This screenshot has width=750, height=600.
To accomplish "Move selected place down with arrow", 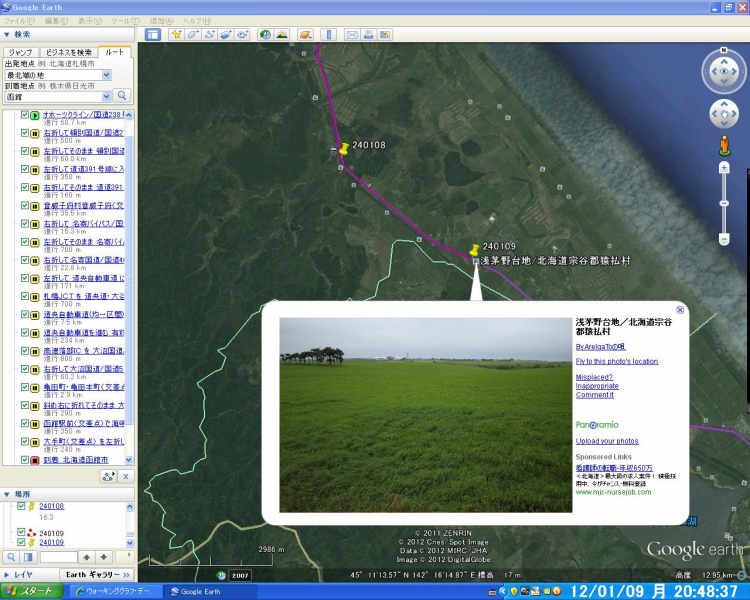I will pyautogui.click(x=104, y=557).
